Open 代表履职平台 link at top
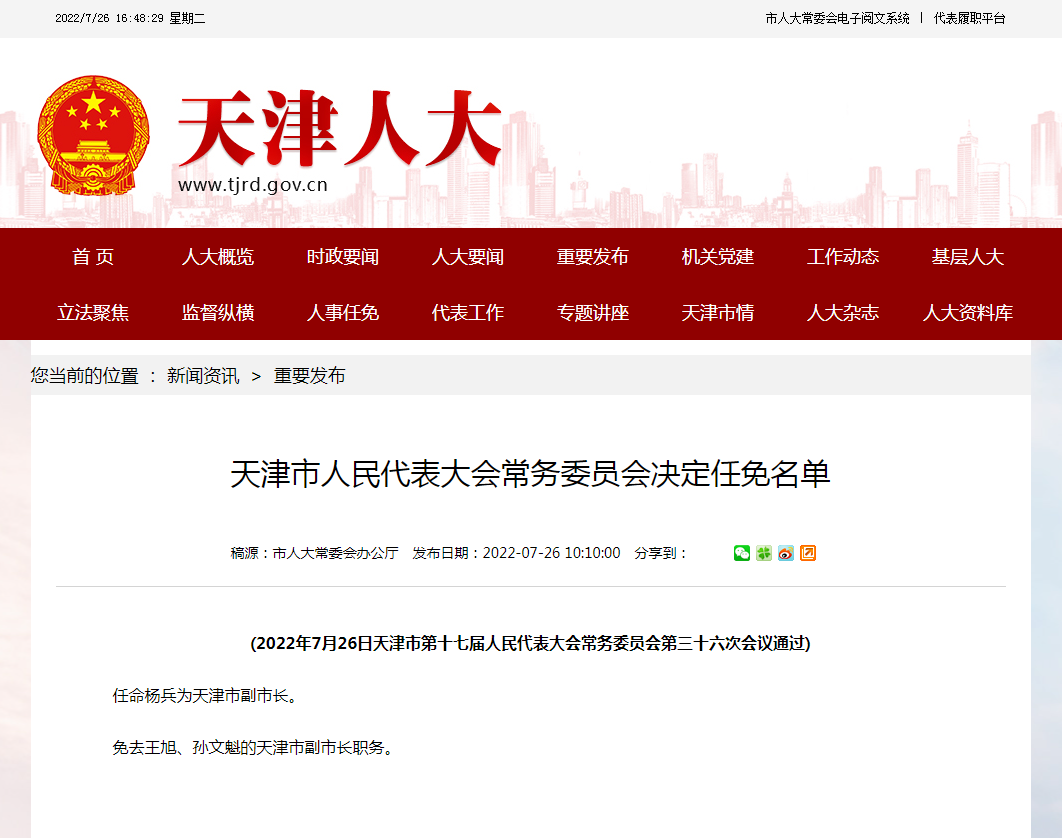This screenshot has height=838, width=1062. tap(970, 18)
